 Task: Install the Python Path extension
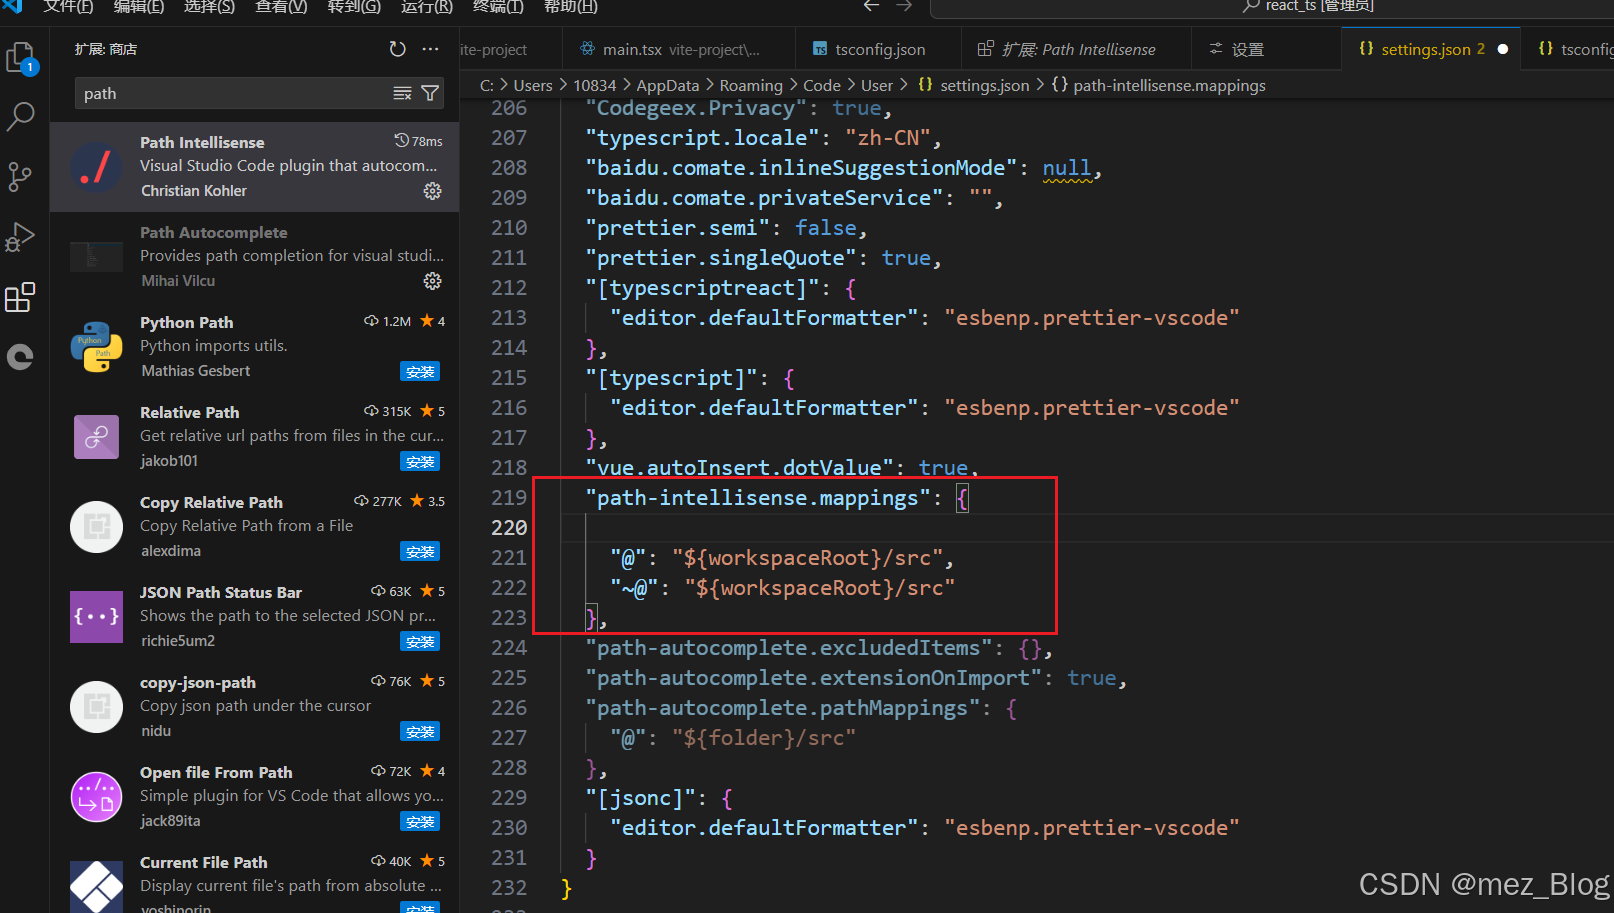pyautogui.click(x=420, y=371)
